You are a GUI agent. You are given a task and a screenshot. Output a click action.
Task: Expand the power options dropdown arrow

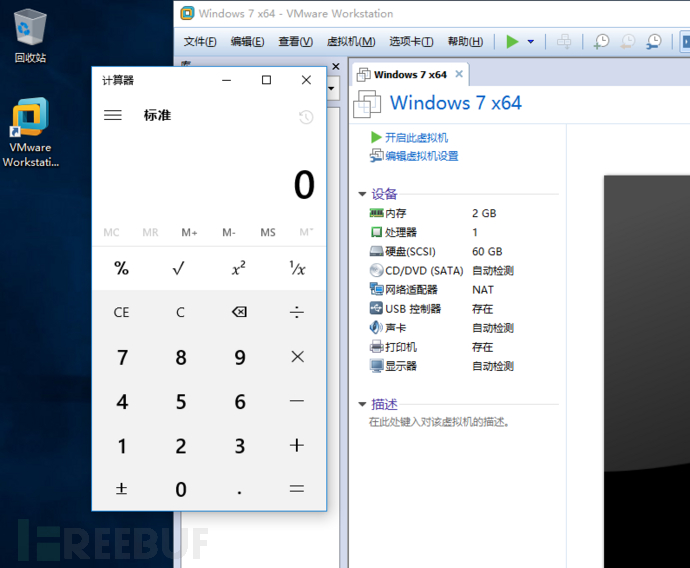531,42
